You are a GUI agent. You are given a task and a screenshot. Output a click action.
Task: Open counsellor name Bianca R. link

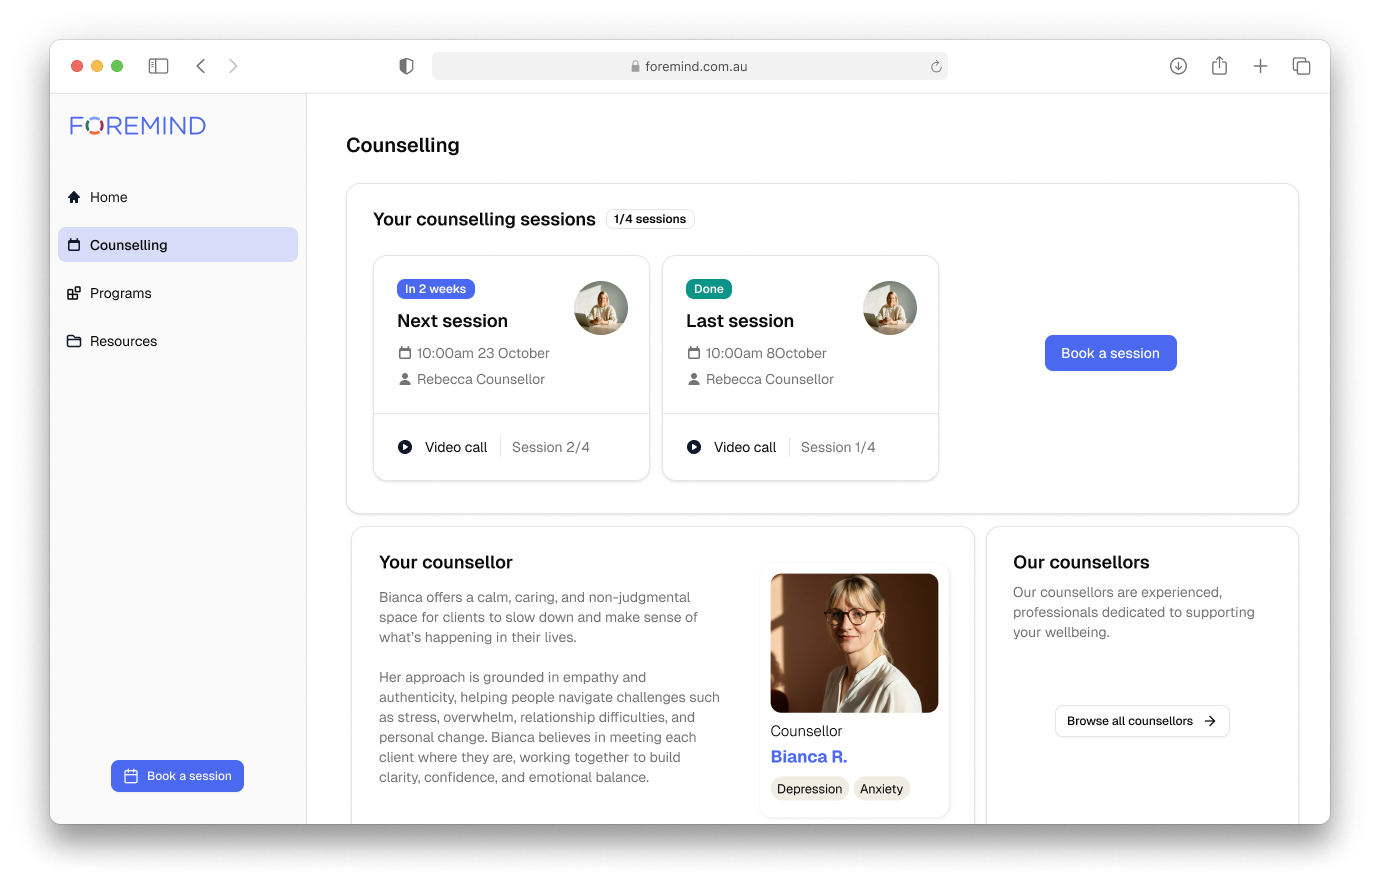(809, 757)
